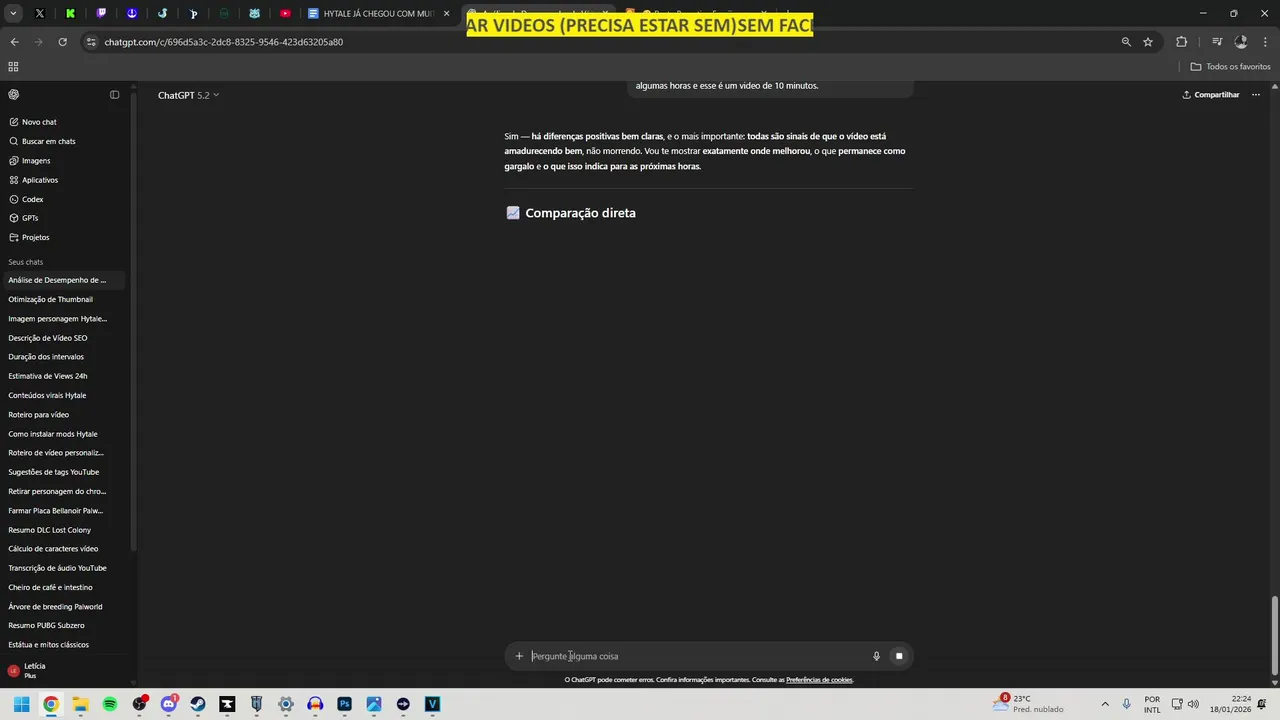Open browser extensions puzzle icon

(x=1181, y=42)
